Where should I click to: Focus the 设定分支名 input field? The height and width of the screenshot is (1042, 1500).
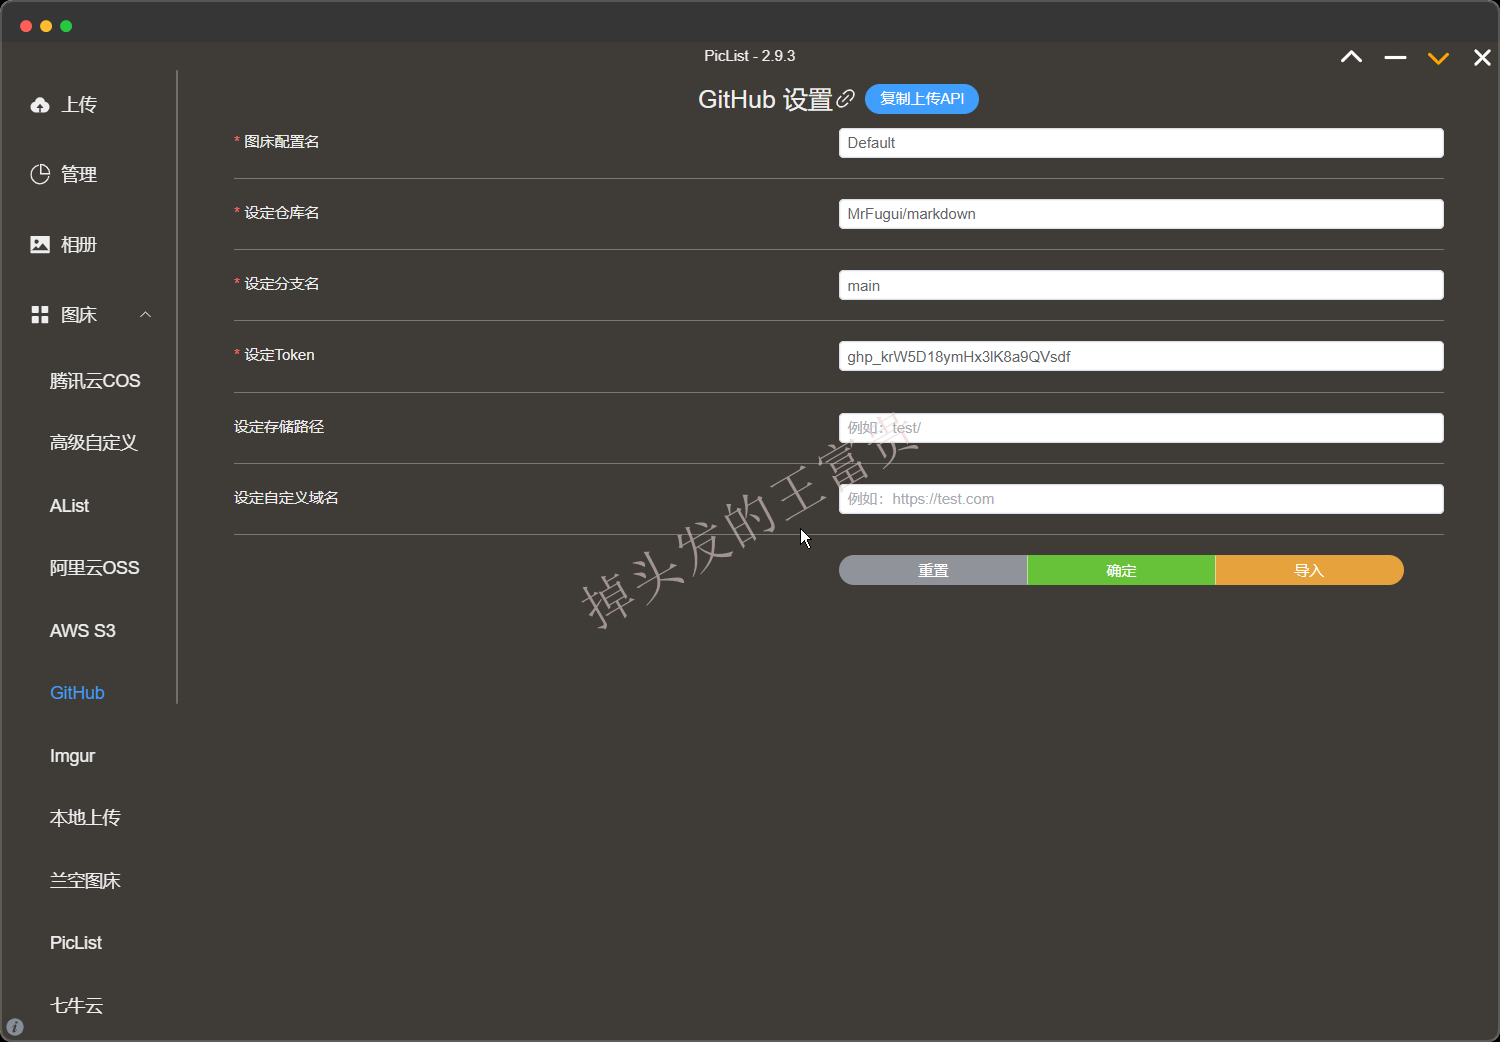pos(1141,285)
